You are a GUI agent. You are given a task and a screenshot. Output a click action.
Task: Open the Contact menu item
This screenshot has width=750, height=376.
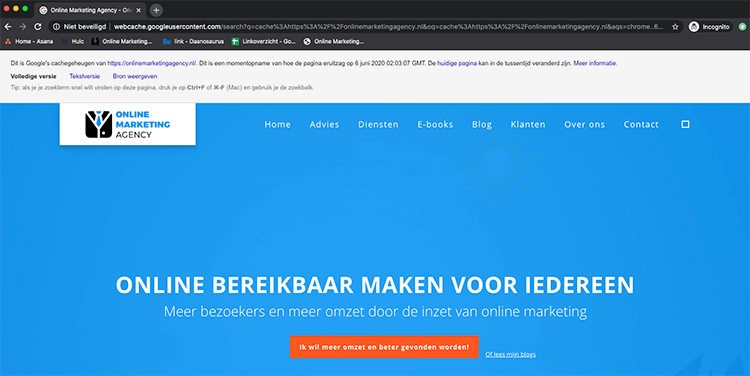pos(641,124)
